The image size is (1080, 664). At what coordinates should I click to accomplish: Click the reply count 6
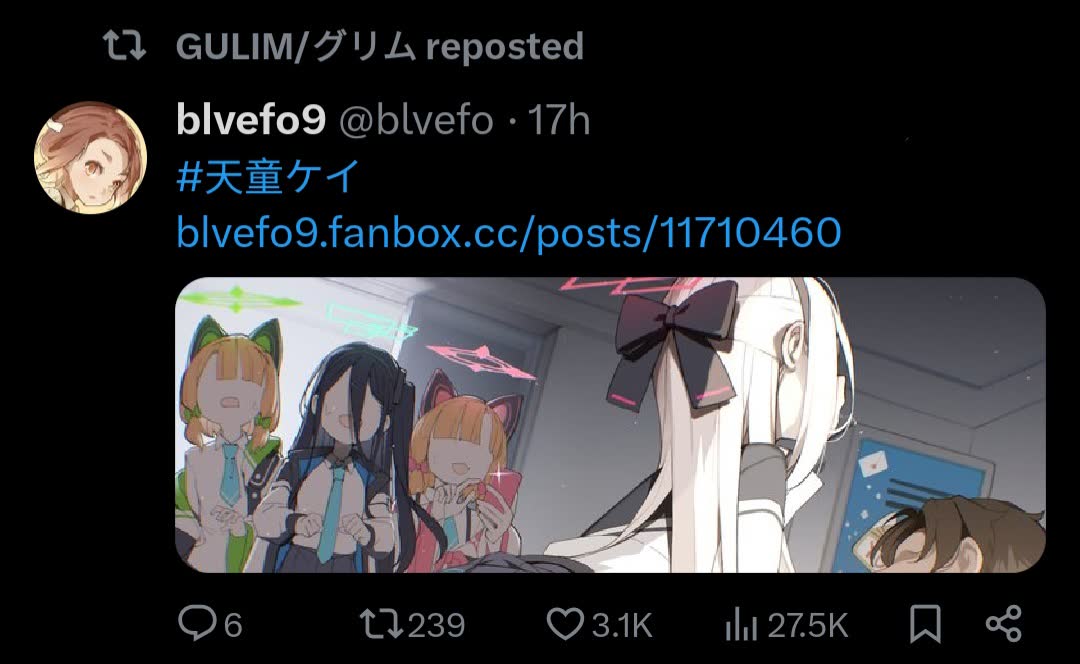233,625
